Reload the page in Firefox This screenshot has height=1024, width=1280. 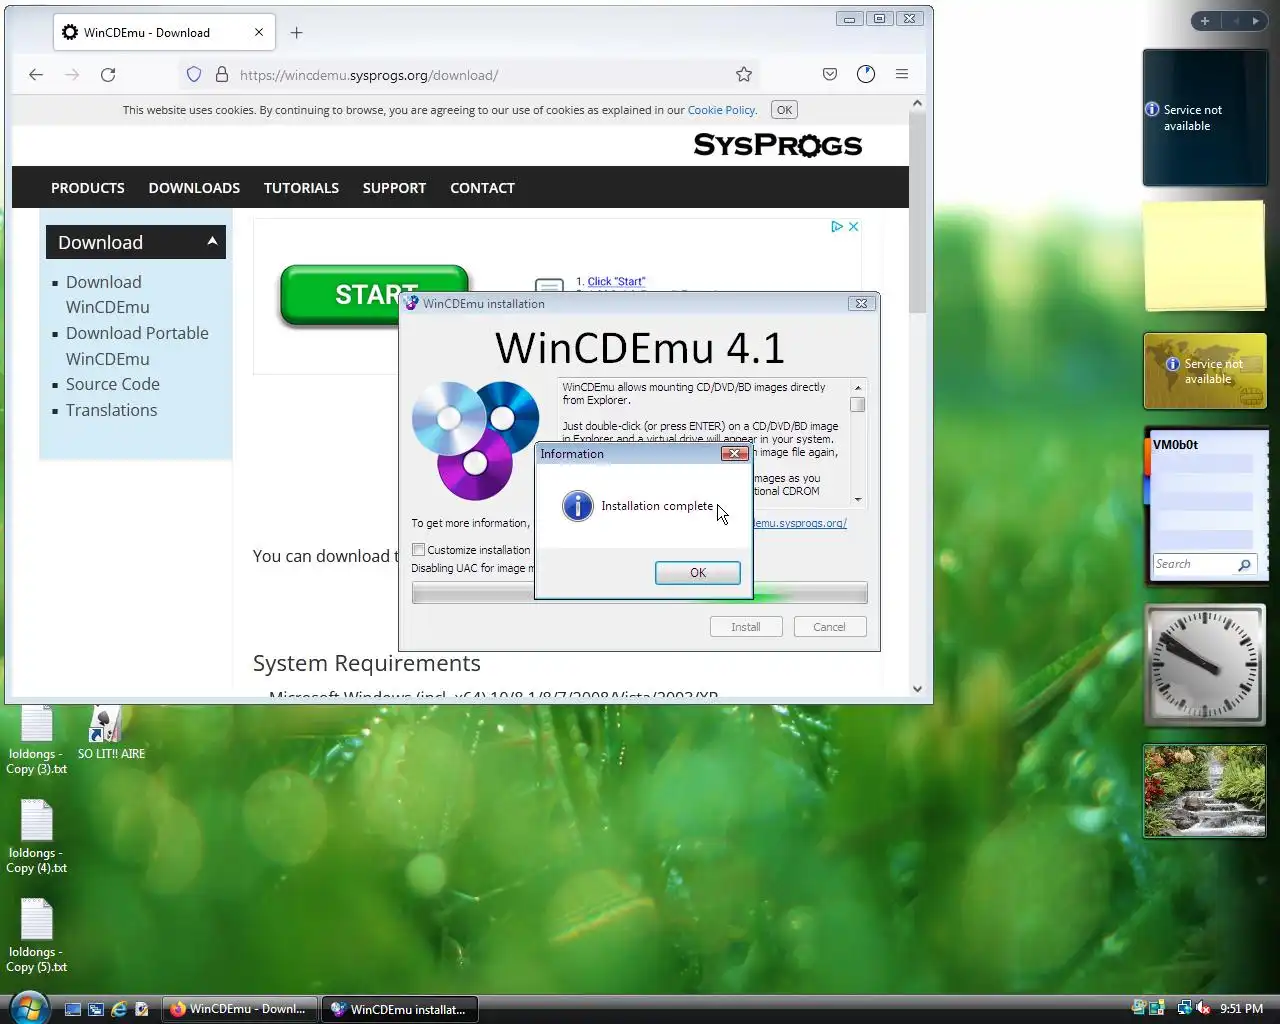coord(108,74)
